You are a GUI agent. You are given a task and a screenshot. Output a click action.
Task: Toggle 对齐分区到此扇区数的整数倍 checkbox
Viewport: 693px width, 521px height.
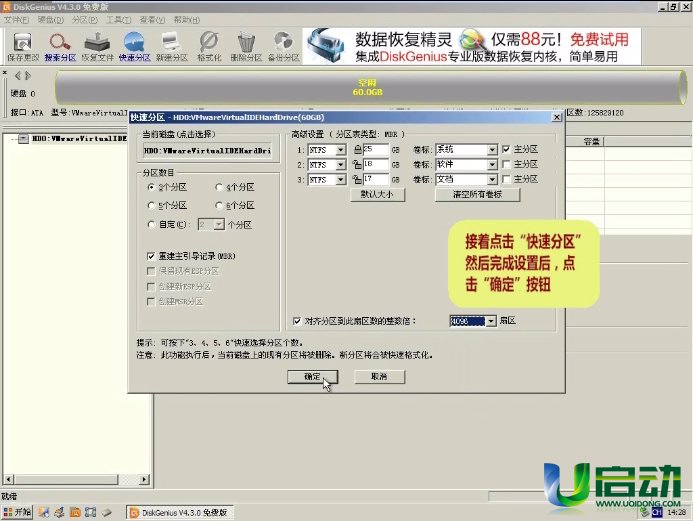tap(297, 321)
